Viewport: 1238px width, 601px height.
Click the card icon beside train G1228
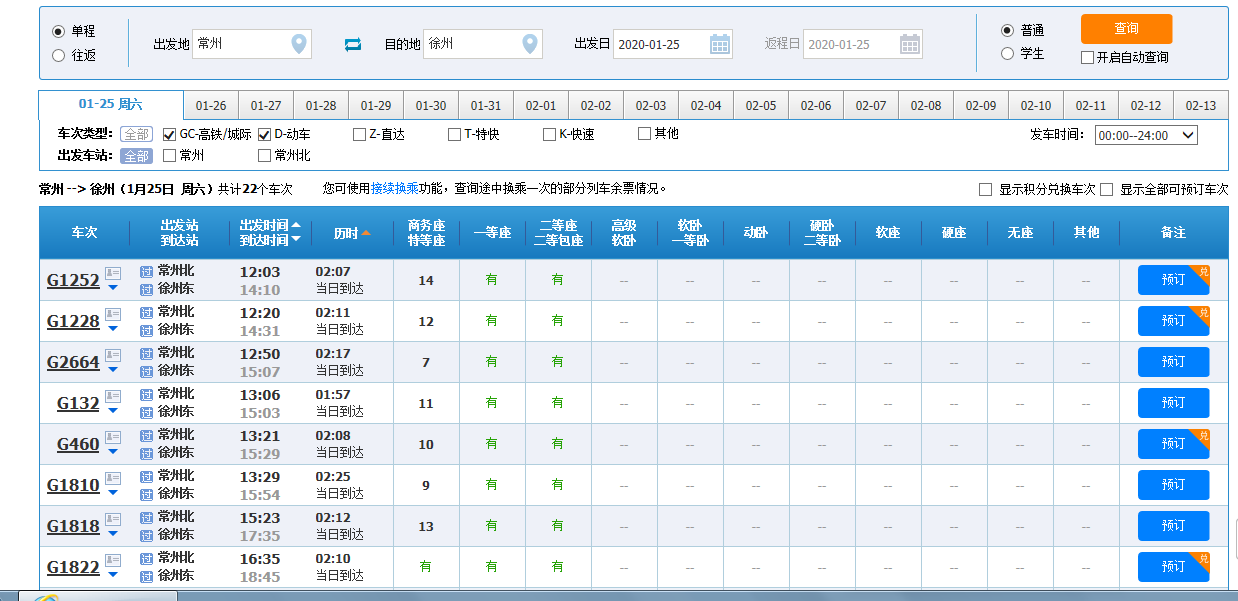(x=113, y=314)
